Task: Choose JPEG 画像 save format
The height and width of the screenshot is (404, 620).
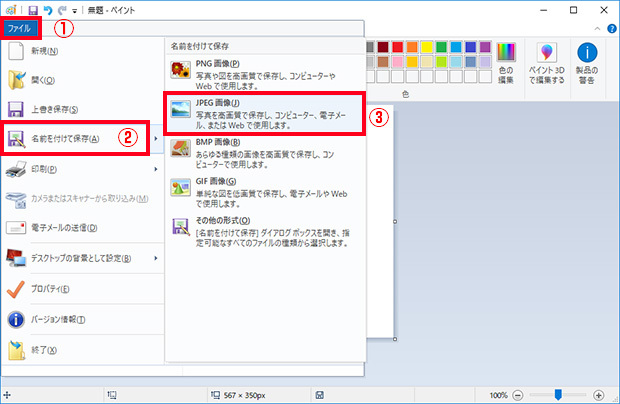Action: [x=262, y=115]
